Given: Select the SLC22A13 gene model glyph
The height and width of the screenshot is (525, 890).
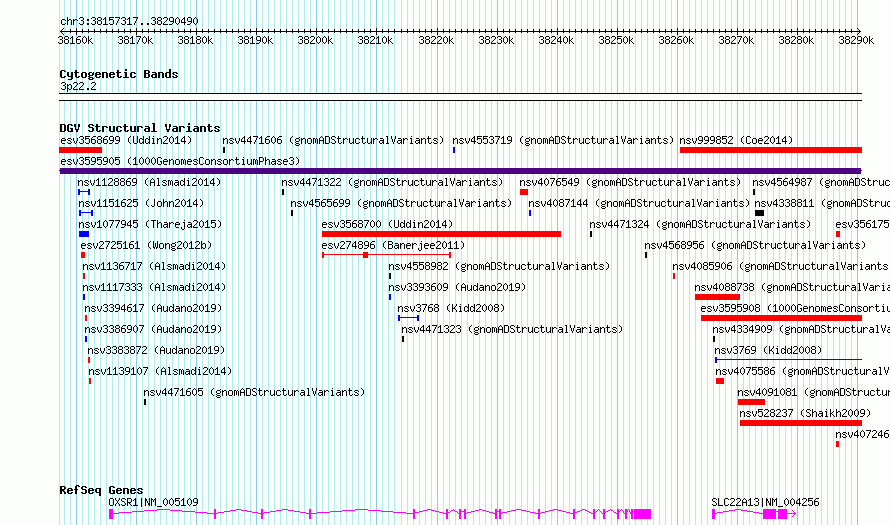Looking at the screenshot, I should click(754, 514).
